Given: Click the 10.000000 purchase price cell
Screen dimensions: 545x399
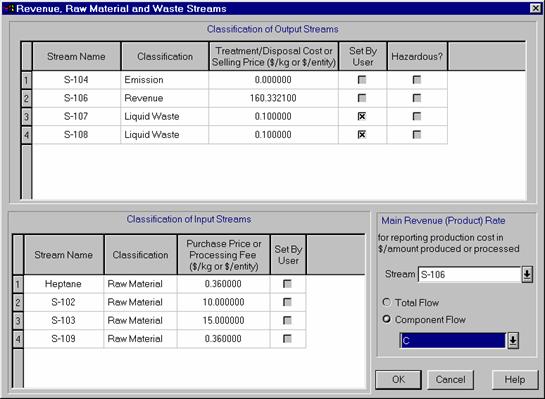Looking at the screenshot, I should pyautogui.click(x=223, y=302).
